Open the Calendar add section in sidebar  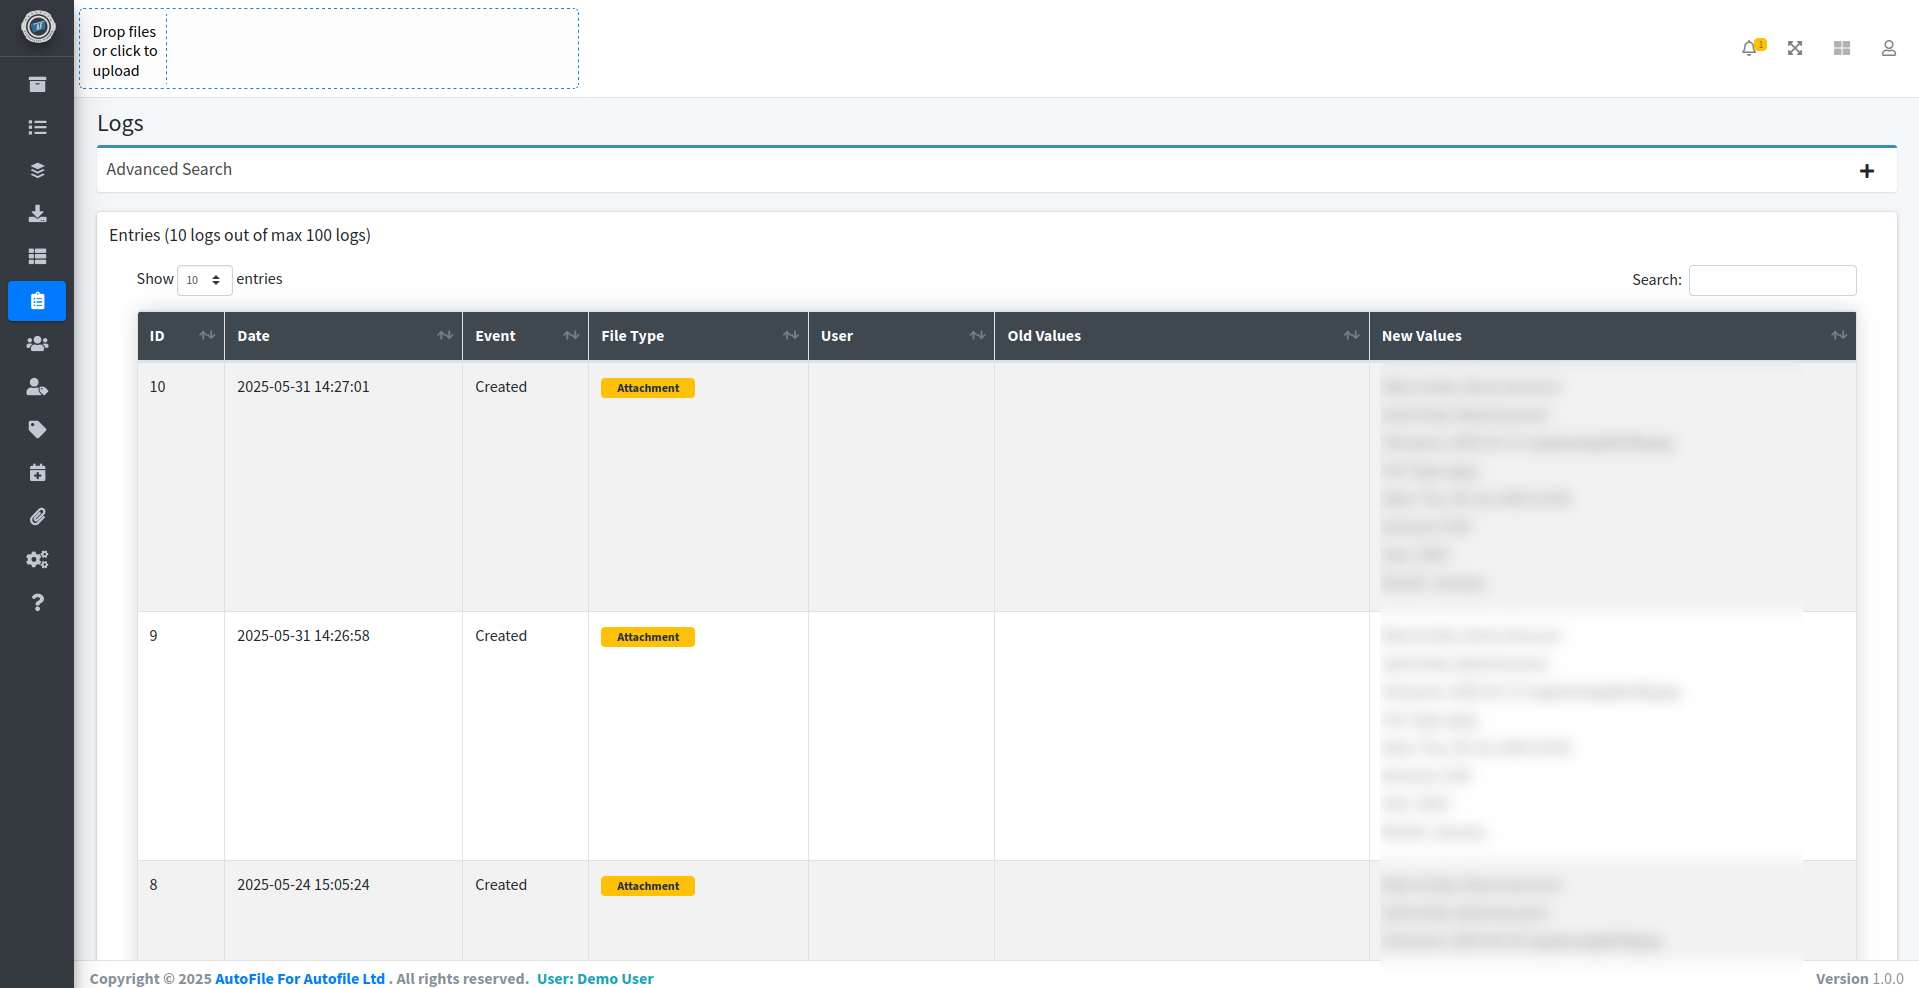[37, 472]
